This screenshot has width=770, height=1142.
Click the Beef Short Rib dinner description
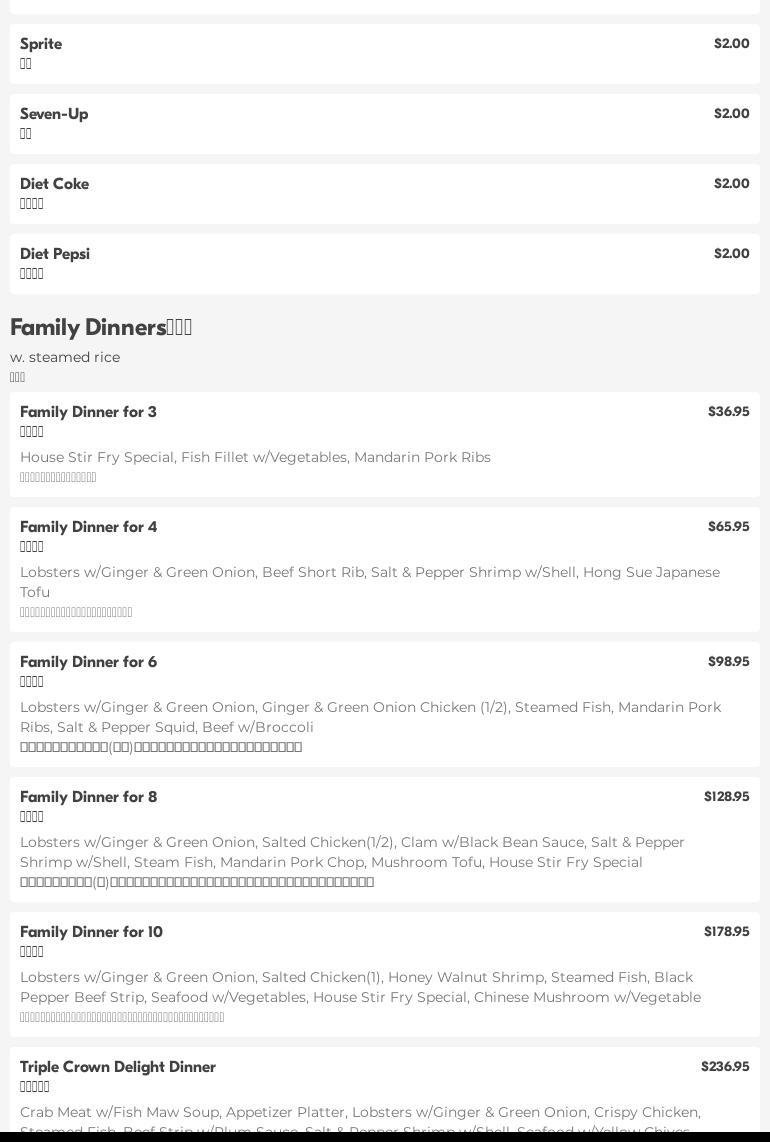[x=370, y=581]
